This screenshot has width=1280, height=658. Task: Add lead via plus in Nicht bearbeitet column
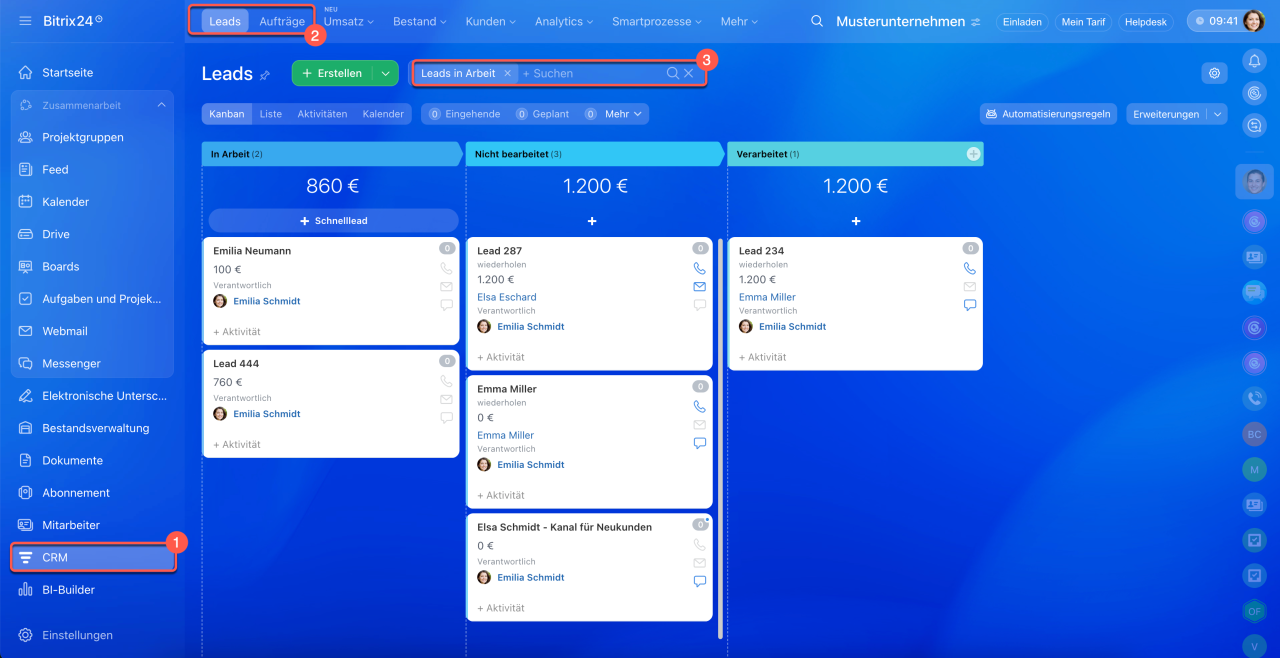point(592,221)
